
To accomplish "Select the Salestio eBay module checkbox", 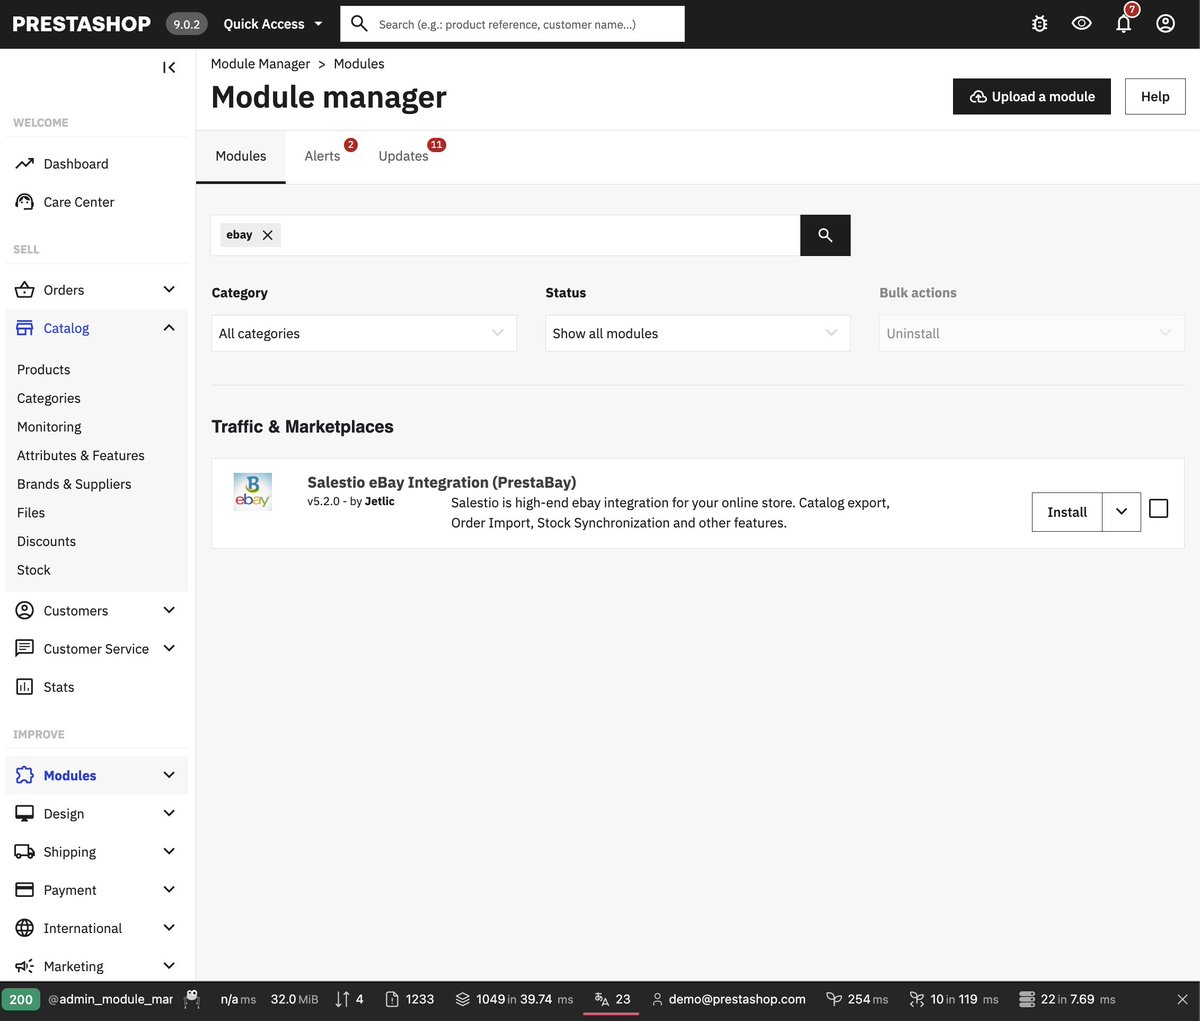I will (1159, 509).
